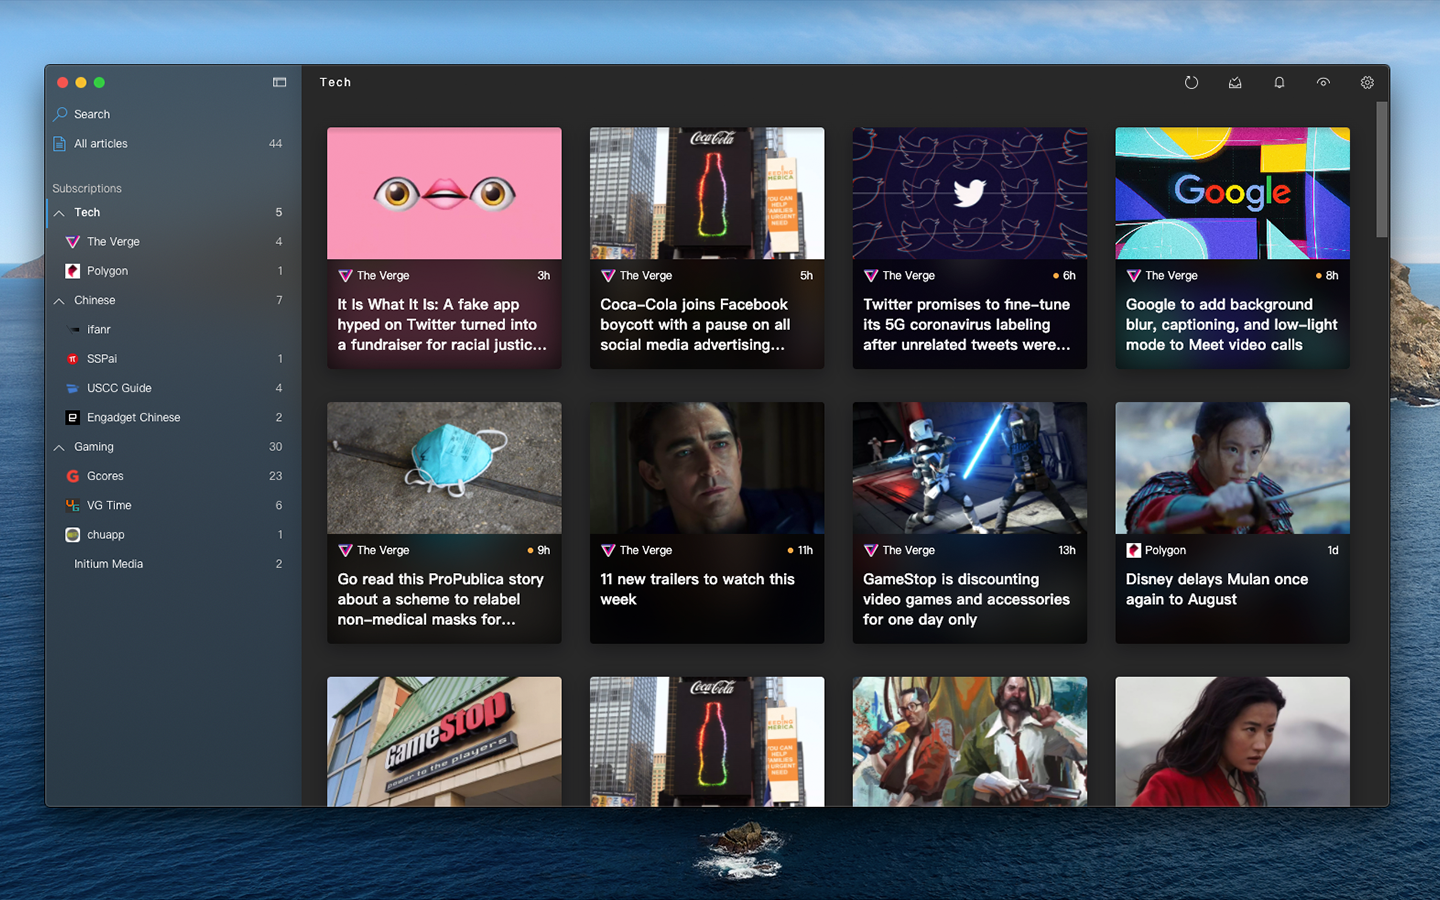Viewport: 1440px width, 900px height.
Task: Collapse the Gaming folder chevron
Action: point(59,447)
